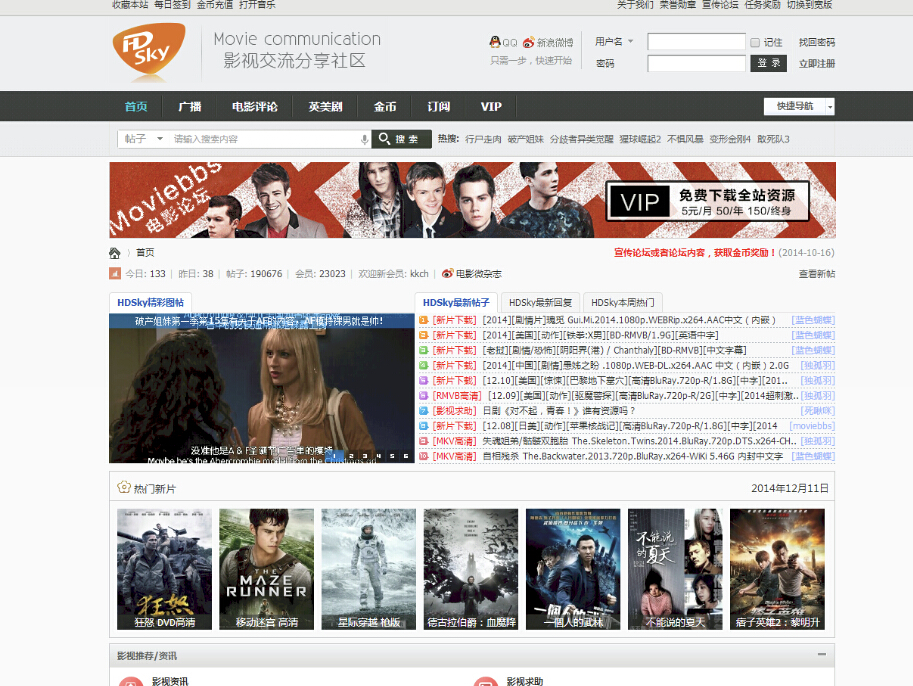Click the home icon in the breadcrumb

point(115,253)
